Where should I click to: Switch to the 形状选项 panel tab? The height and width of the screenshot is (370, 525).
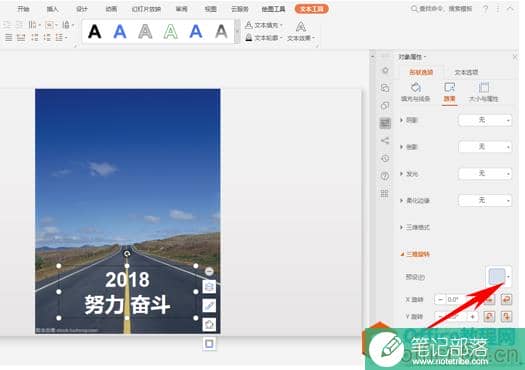click(421, 72)
